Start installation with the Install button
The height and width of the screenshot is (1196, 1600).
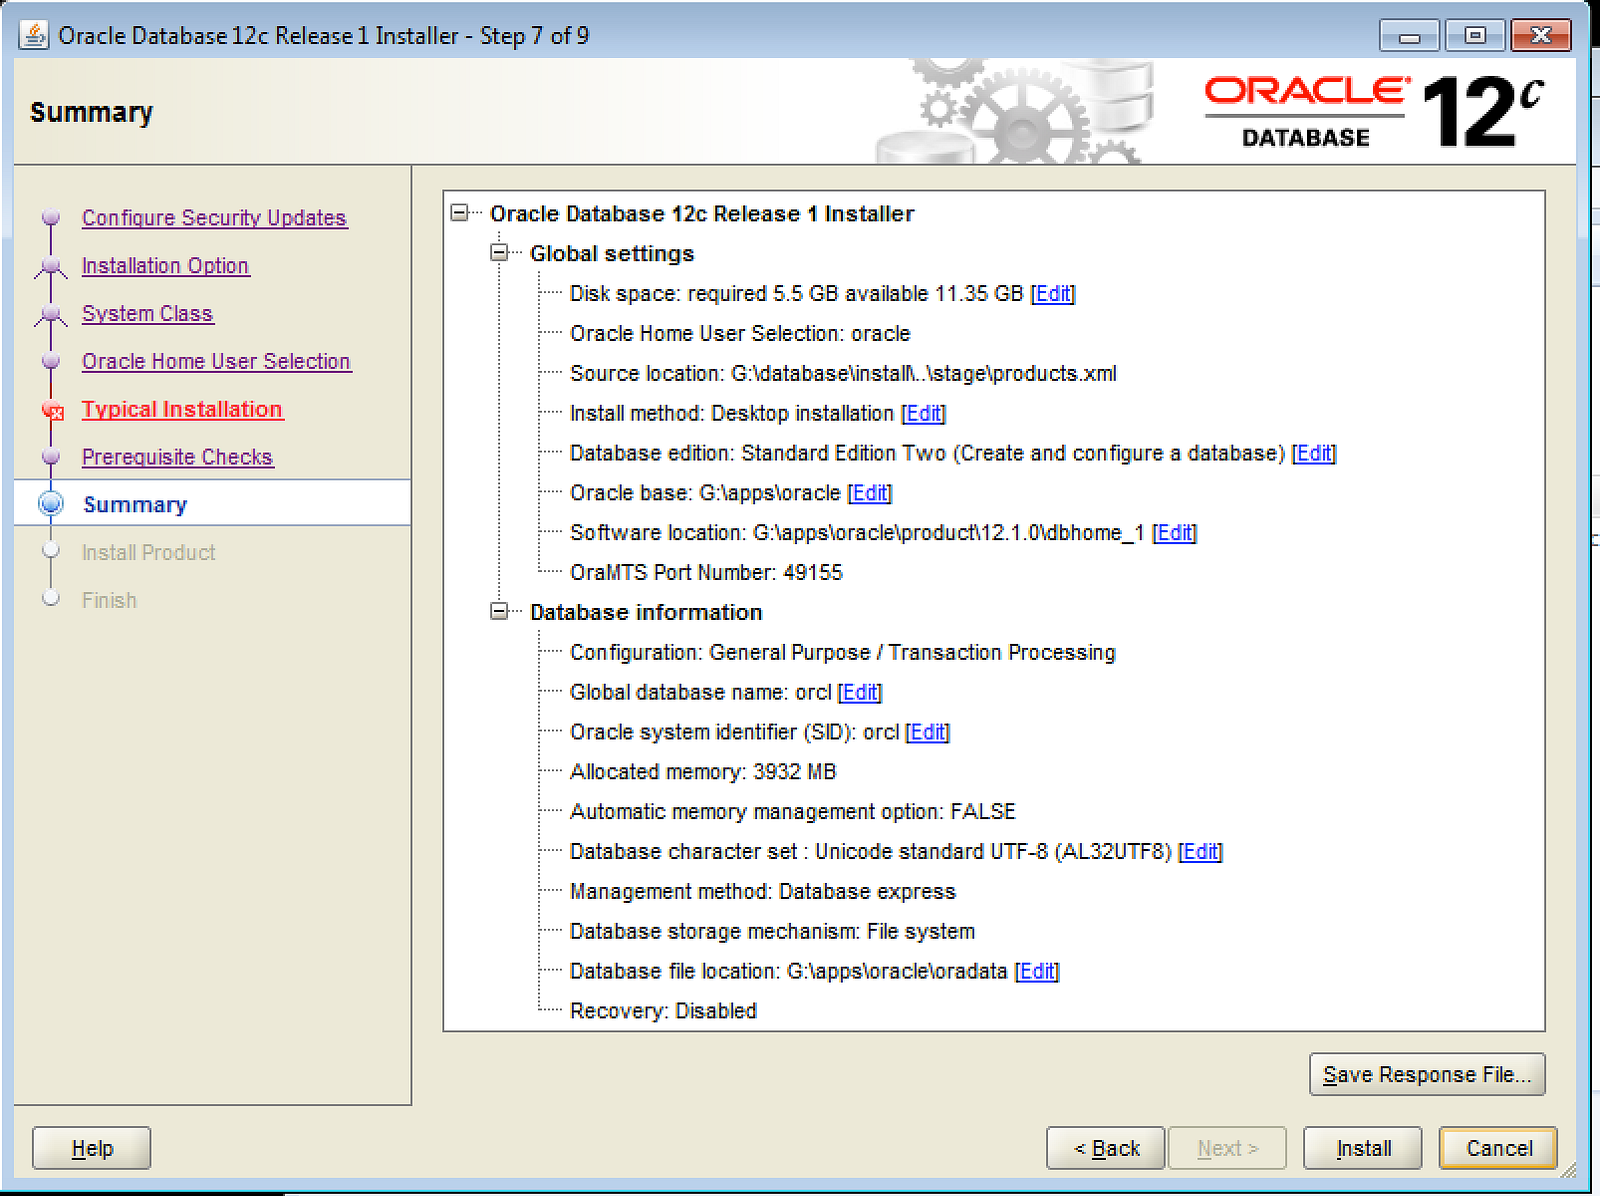(x=1363, y=1148)
